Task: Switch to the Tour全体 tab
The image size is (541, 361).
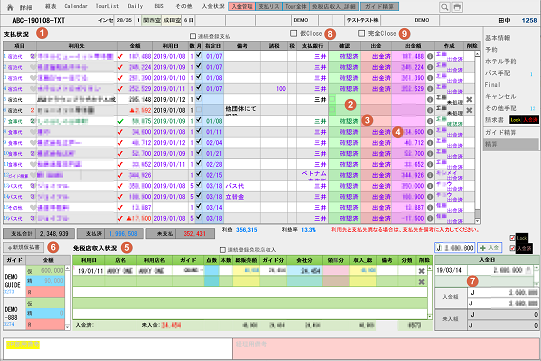Action: pos(296,6)
